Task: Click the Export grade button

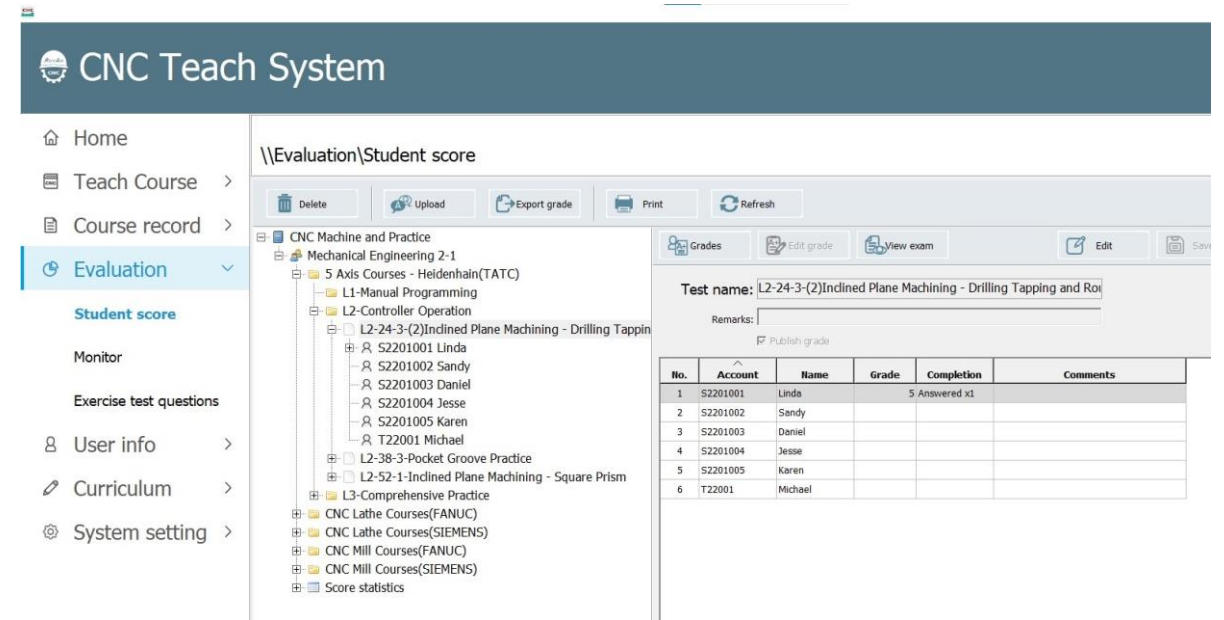Action: point(535,203)
